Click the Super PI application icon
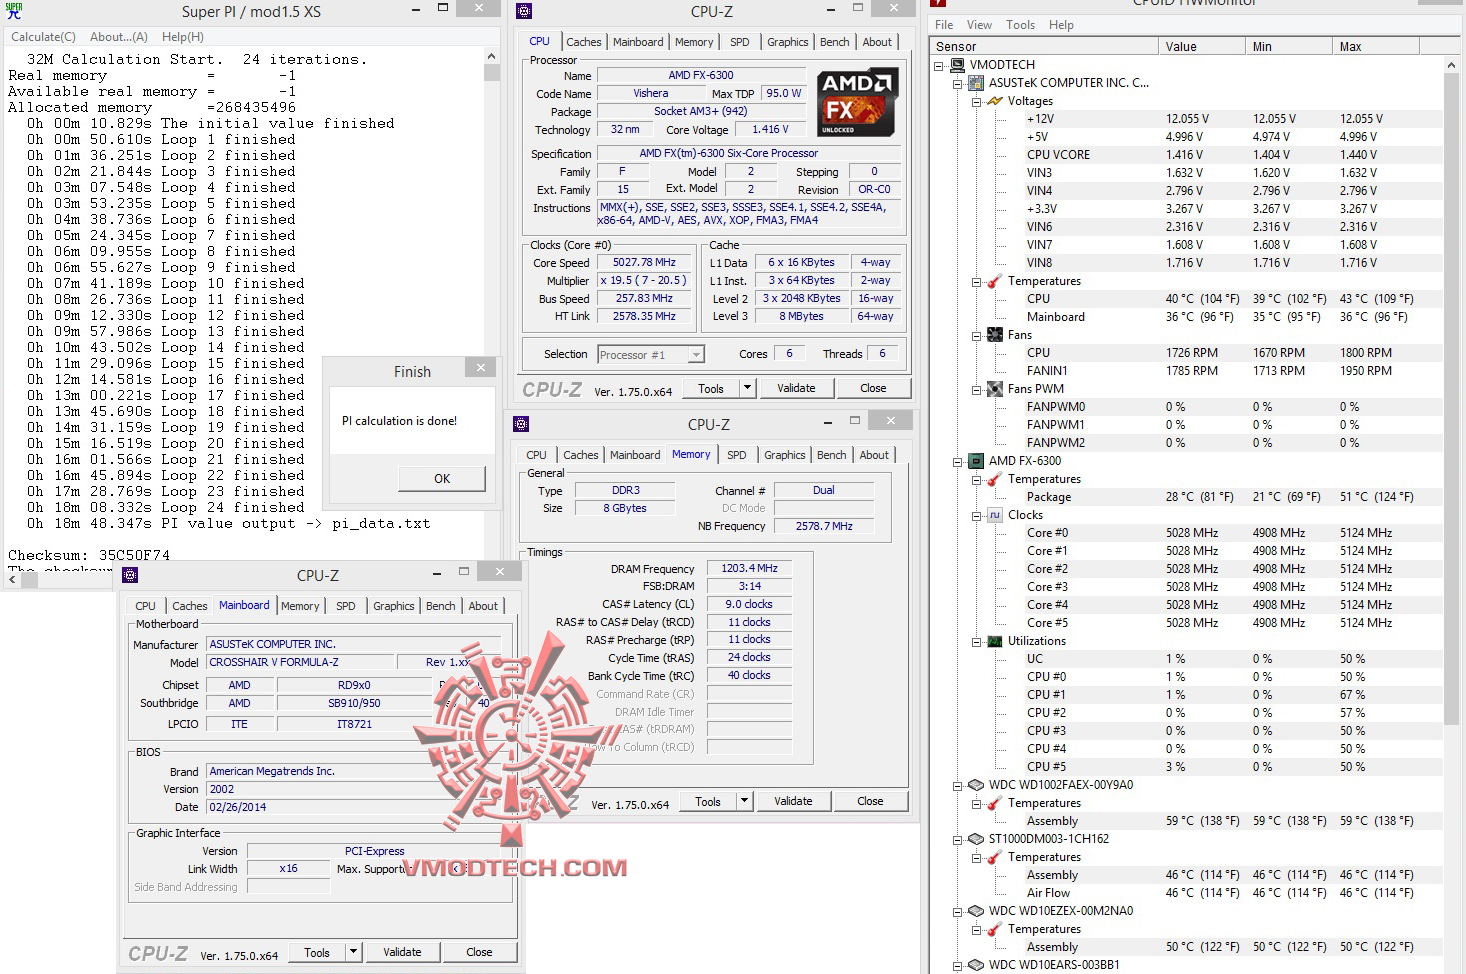1466x974 pixels. pos(14,12)
